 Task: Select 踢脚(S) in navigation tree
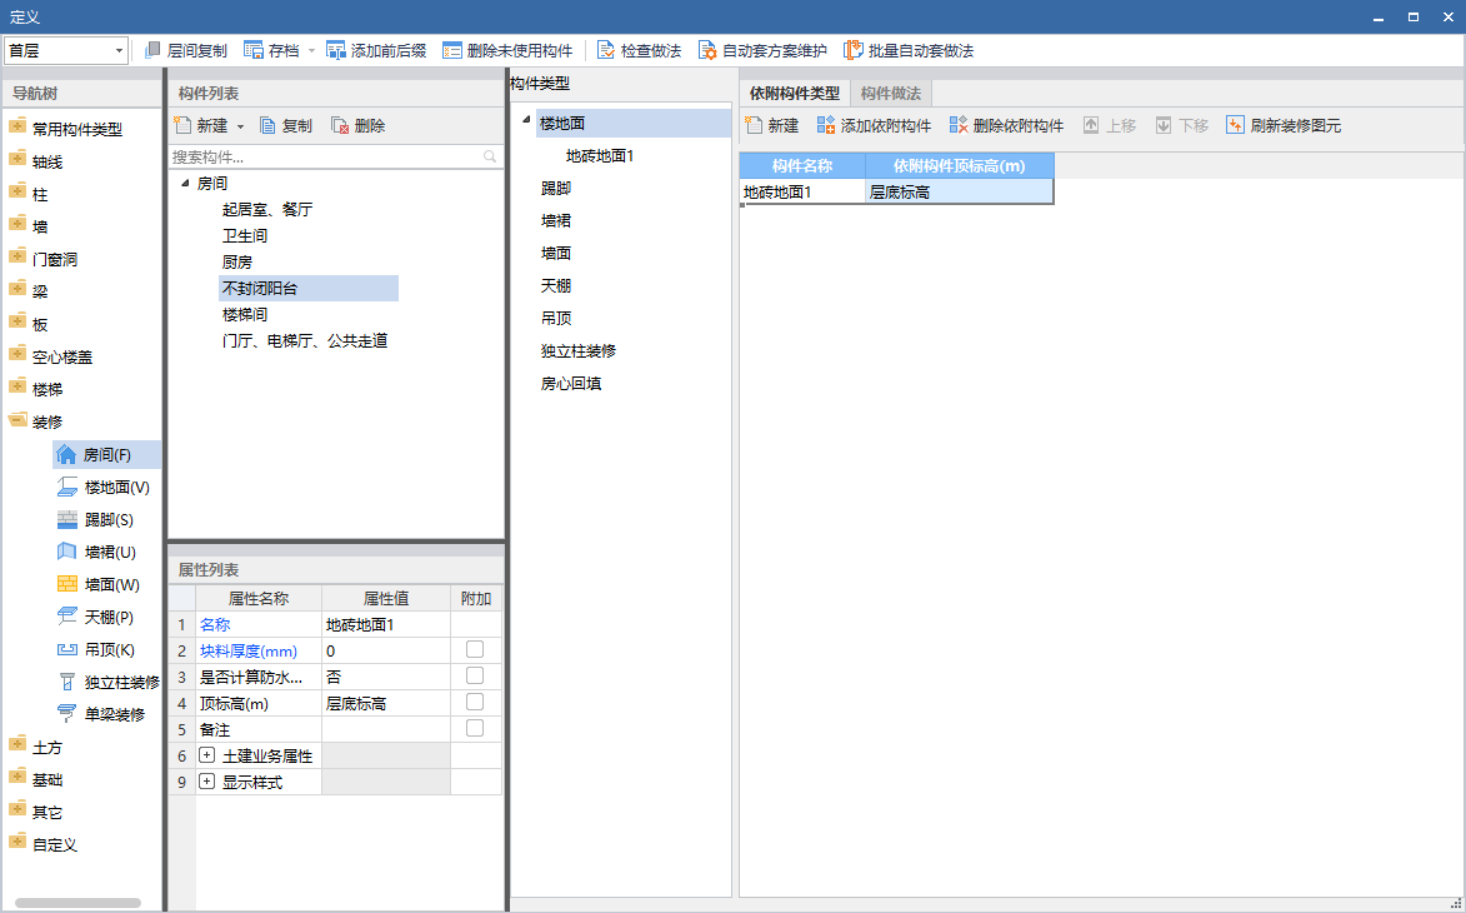96,520
